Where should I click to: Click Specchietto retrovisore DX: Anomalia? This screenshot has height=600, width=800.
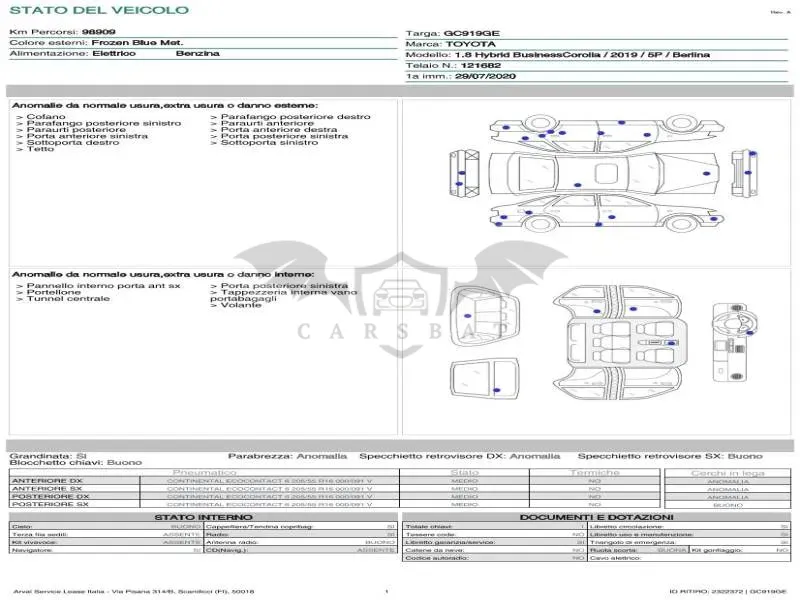tap(460, 456)
